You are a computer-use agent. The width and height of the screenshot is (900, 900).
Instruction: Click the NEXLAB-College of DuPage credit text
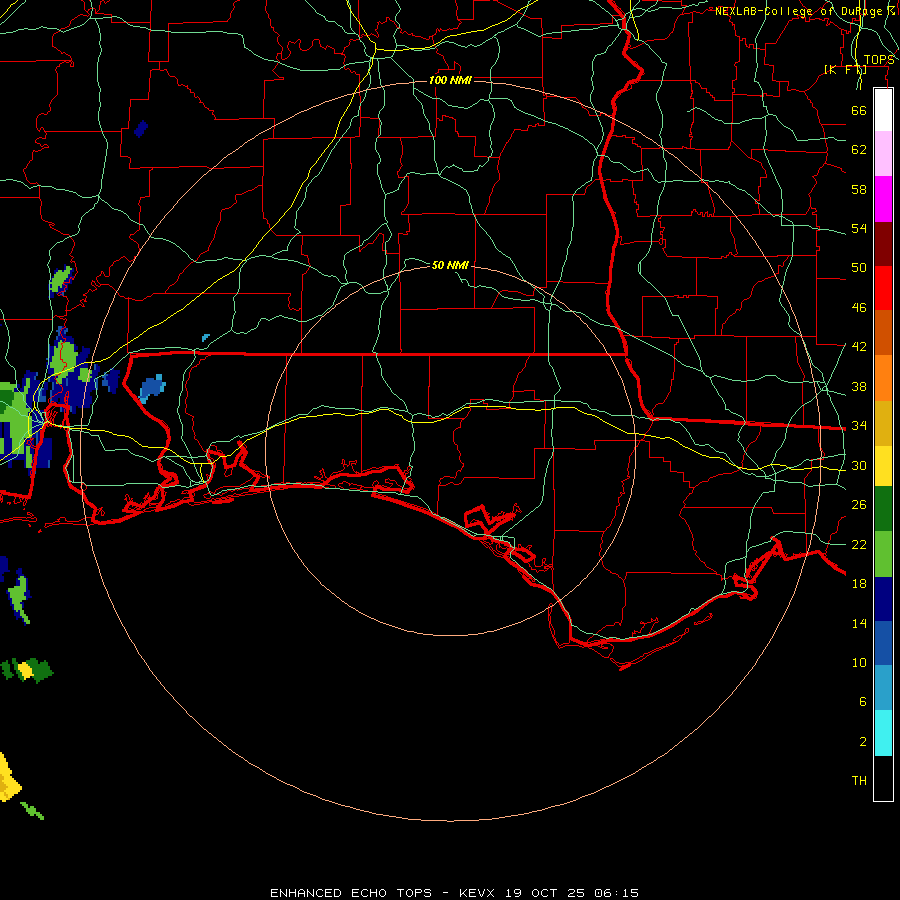(805, 11)
